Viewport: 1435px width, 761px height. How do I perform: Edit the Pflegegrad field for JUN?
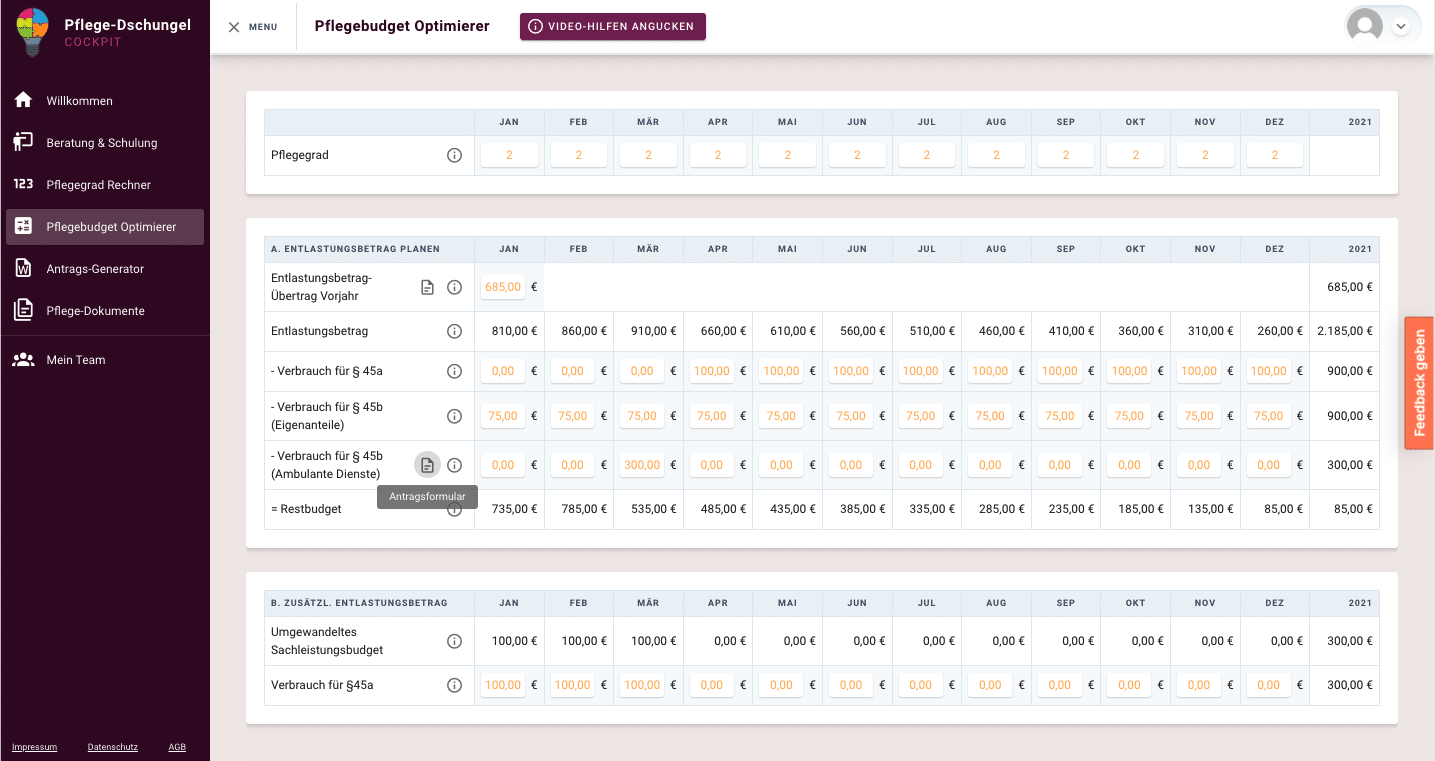pos(857,155)
